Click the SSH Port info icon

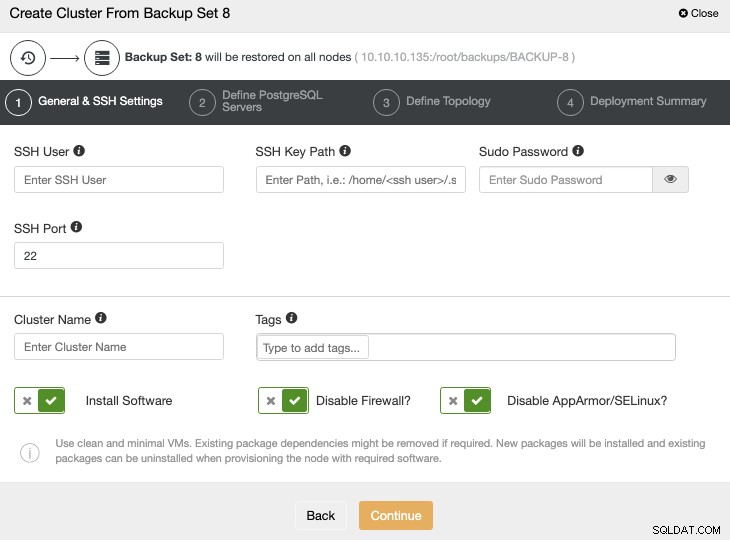click(x=76, y=227)
